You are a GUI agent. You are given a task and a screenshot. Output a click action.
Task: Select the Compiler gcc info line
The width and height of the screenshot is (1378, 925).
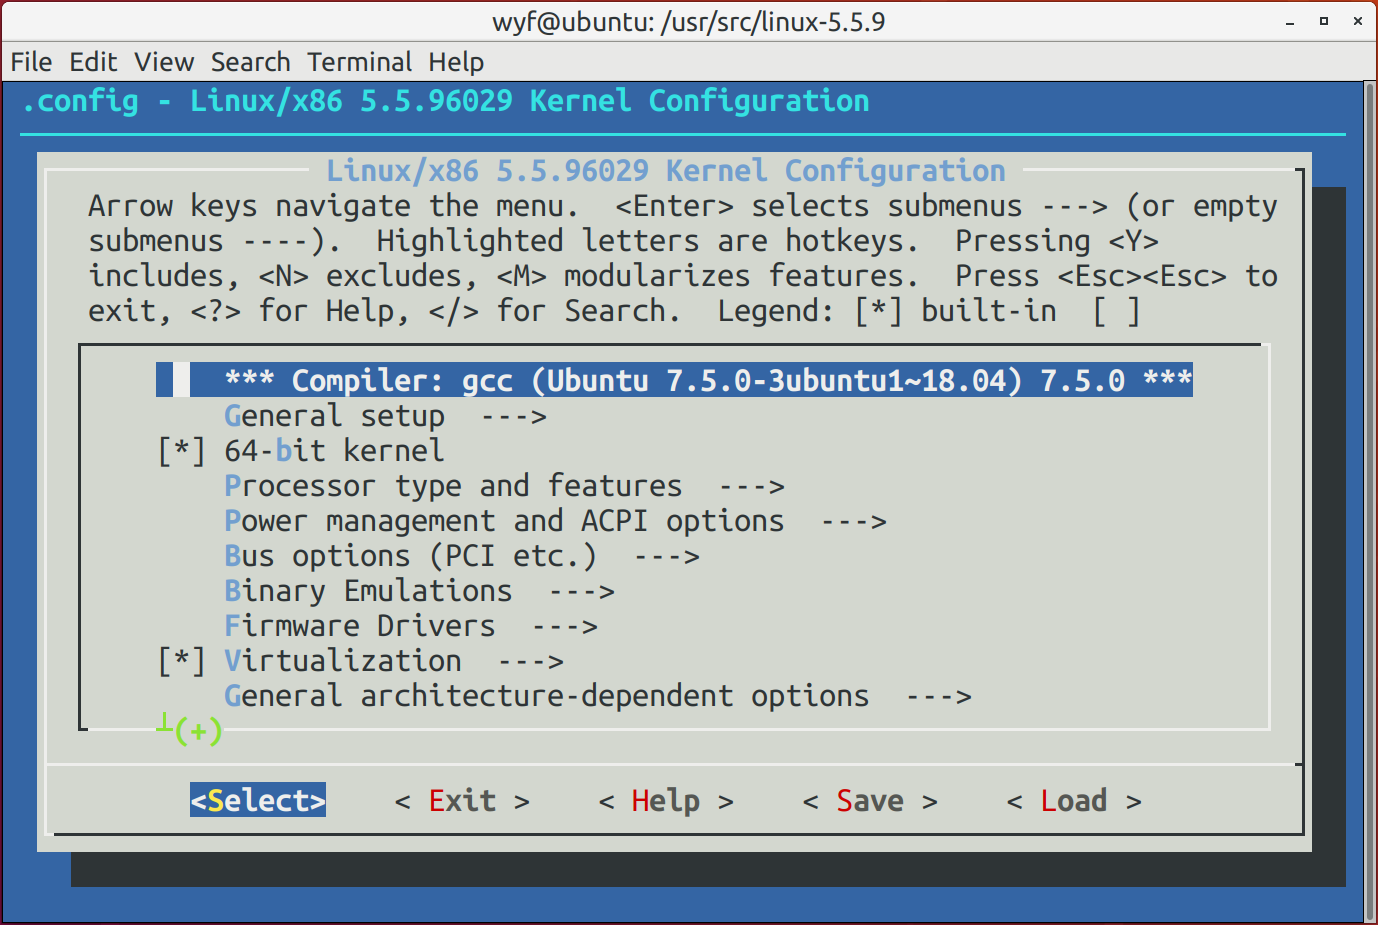coord(674,380)
